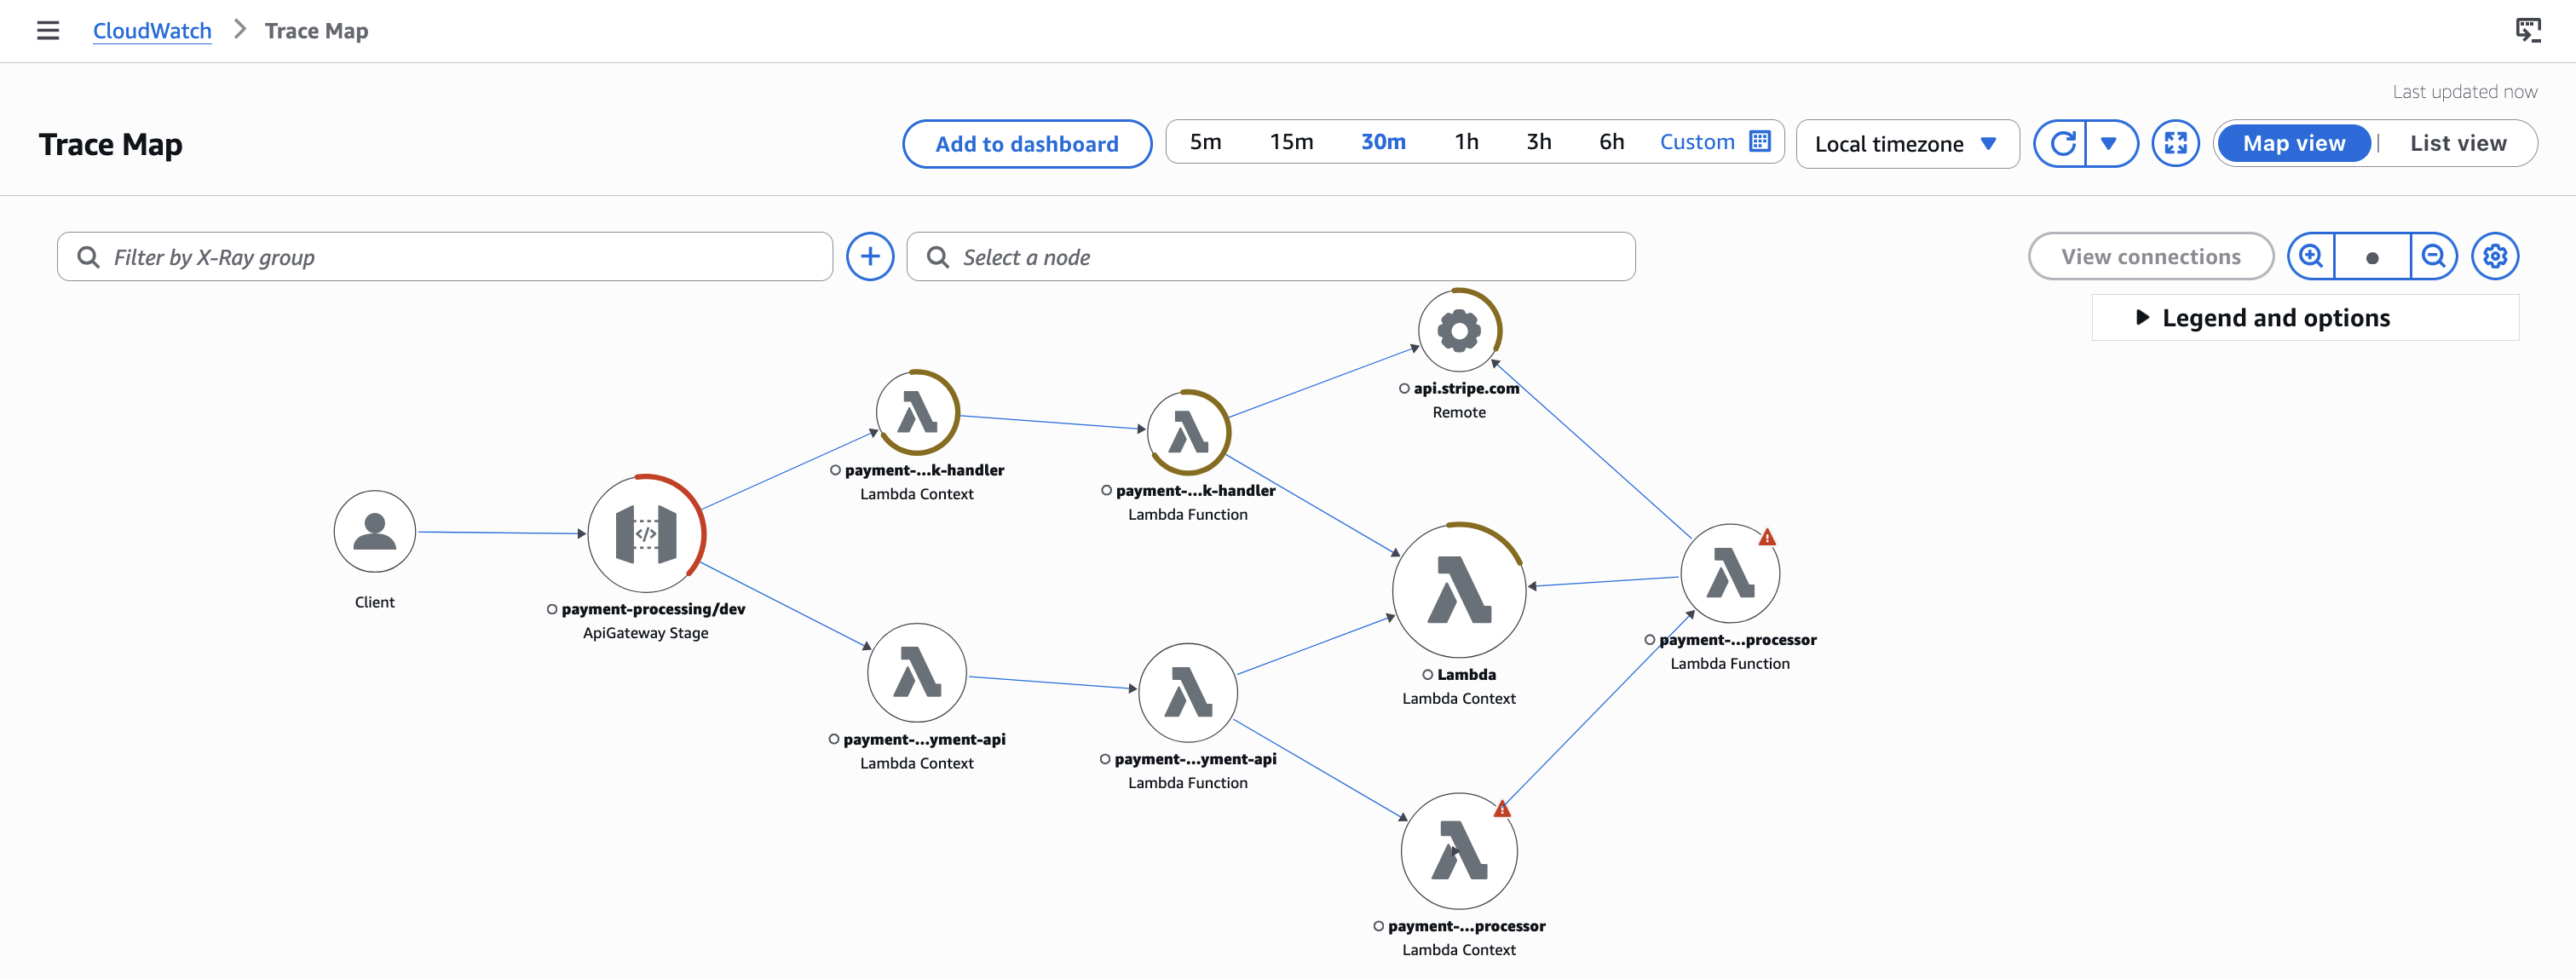Click the zoom out magnifier

(x=2434, y=257)
